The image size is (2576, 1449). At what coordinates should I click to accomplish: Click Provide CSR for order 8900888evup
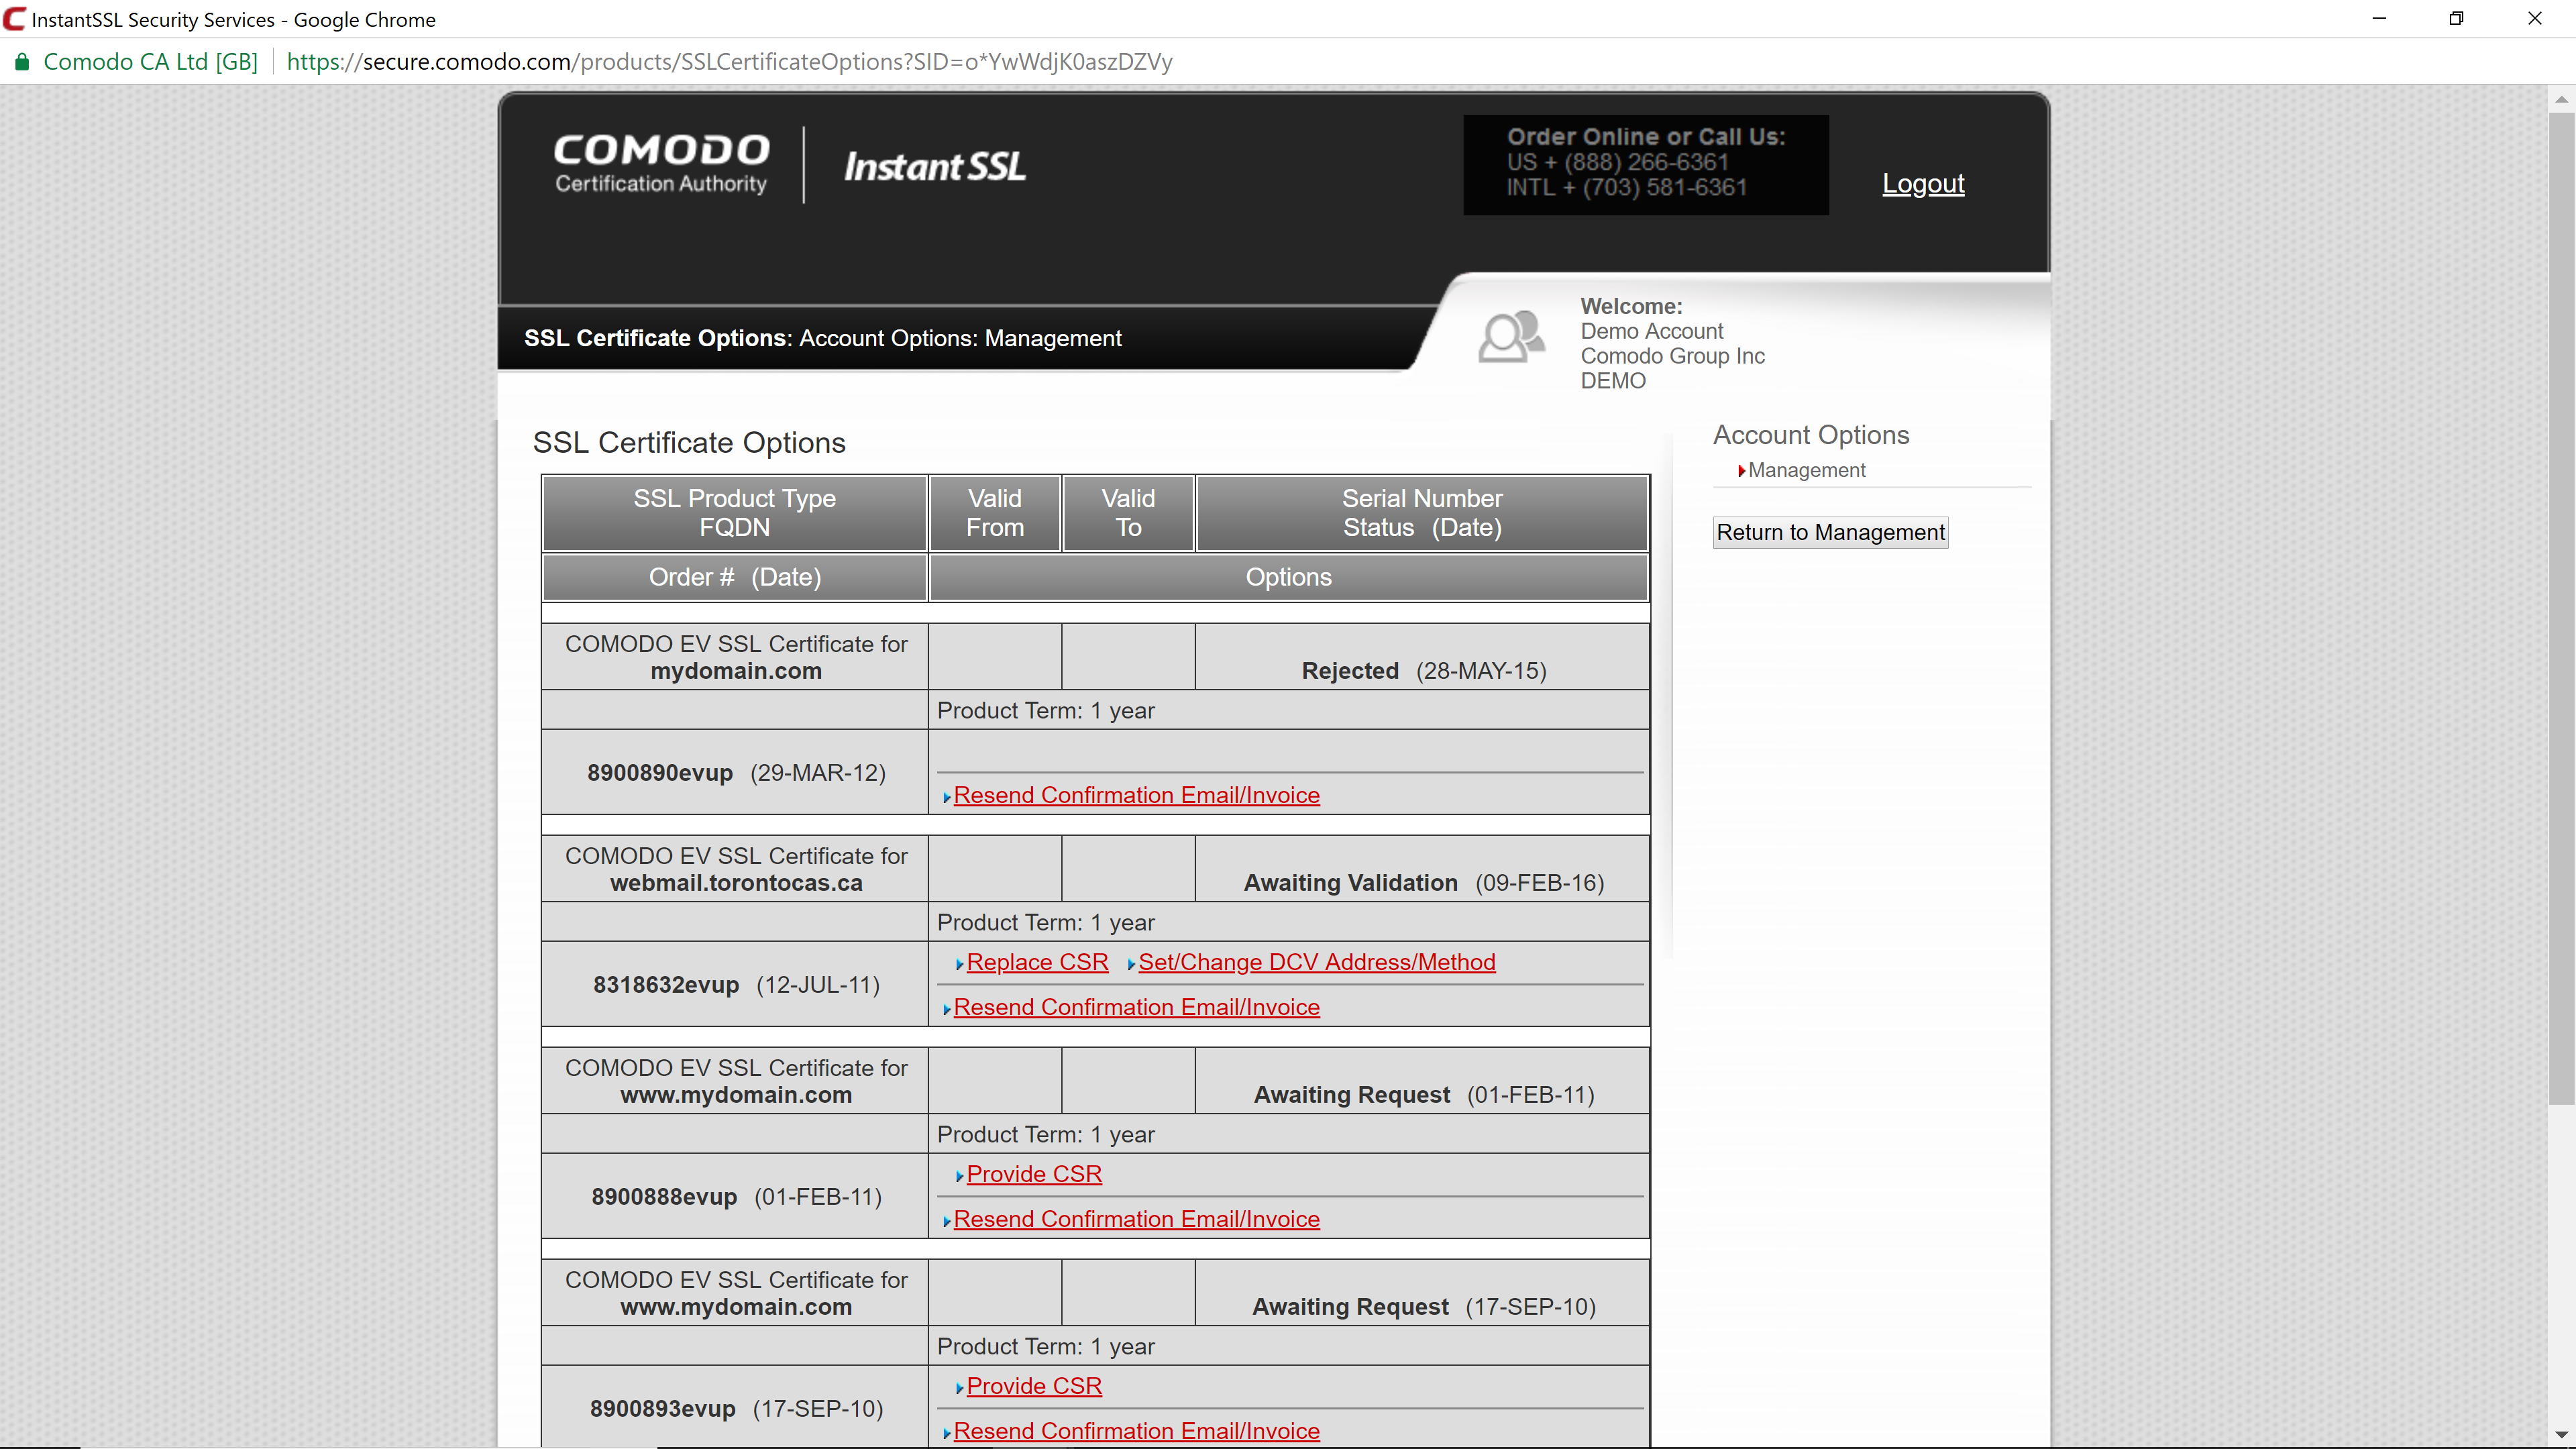pyautogui.click(x=1034, y=1174)
